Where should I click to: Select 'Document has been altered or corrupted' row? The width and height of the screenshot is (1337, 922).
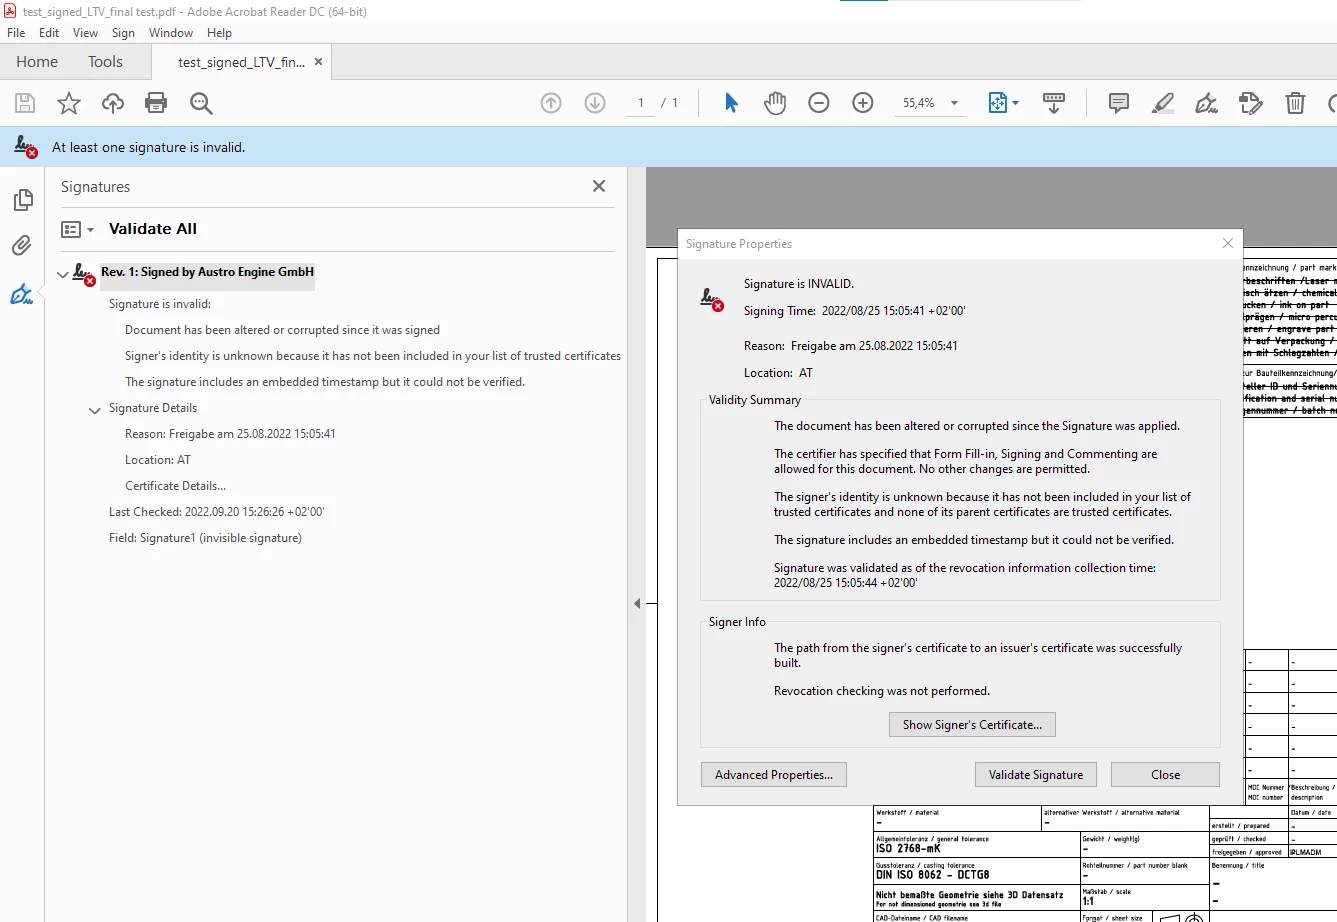282,330
